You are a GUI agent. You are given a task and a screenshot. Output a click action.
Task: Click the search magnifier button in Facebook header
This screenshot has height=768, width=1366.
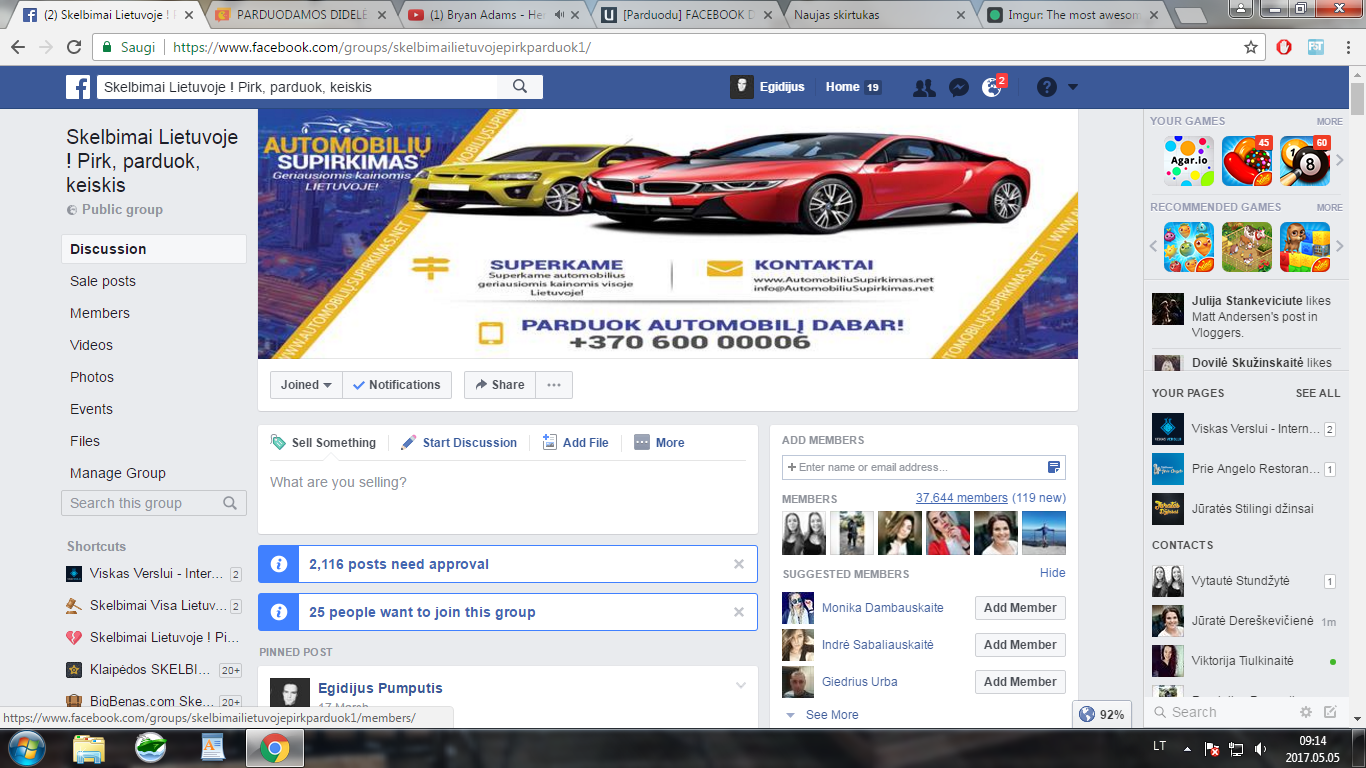520,87
